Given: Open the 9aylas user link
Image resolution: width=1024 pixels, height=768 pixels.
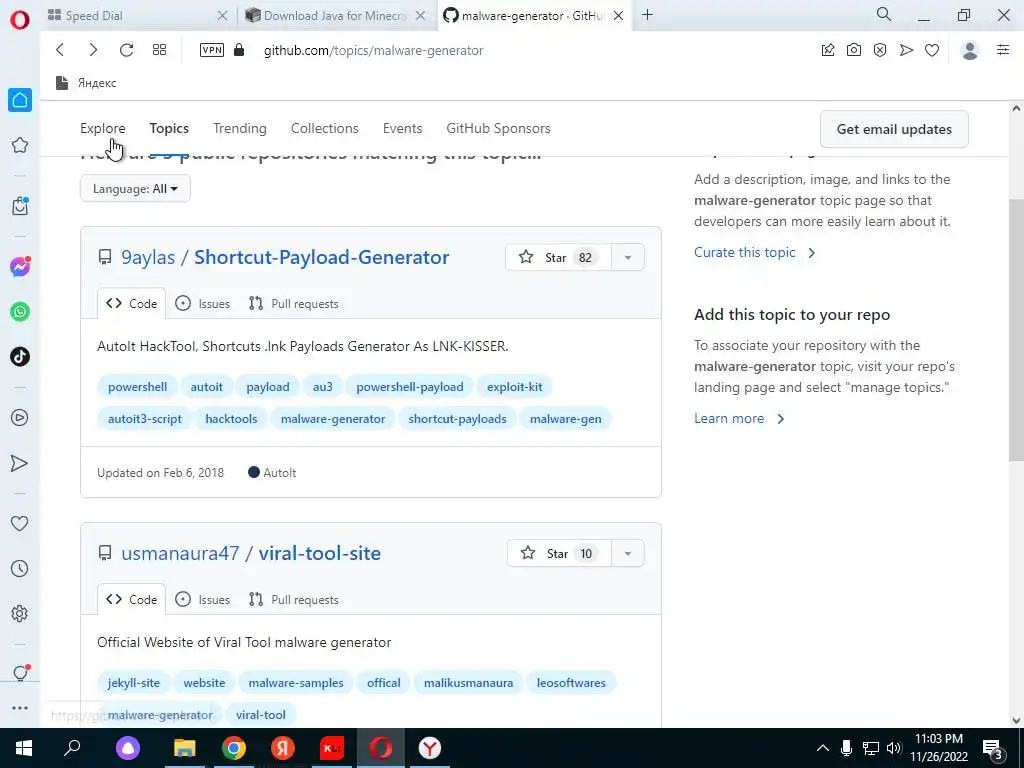Looking at the screenshot, I should [x=148, y=257].
